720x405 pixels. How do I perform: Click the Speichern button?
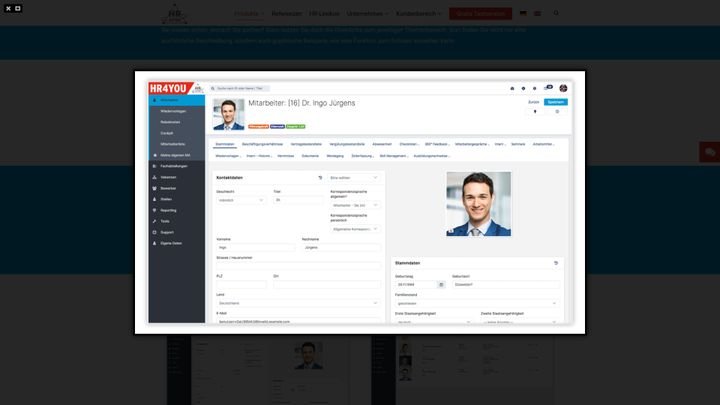(x=557, y=102)
